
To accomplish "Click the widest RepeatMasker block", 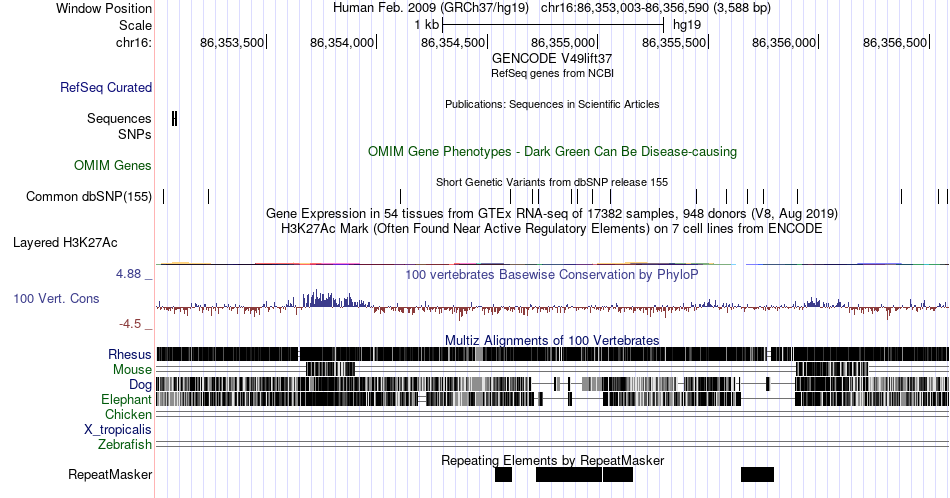I will point(569,474).
